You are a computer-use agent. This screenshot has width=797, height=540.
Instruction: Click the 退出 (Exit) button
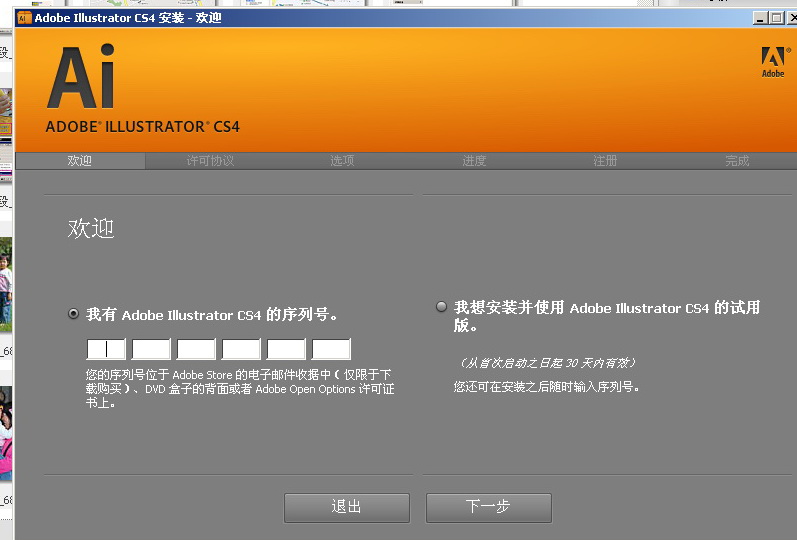[347, 507]
